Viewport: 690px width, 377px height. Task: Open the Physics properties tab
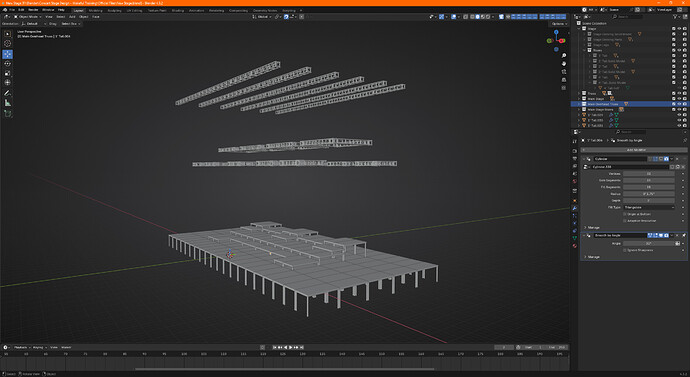click(x=575, y=223)
